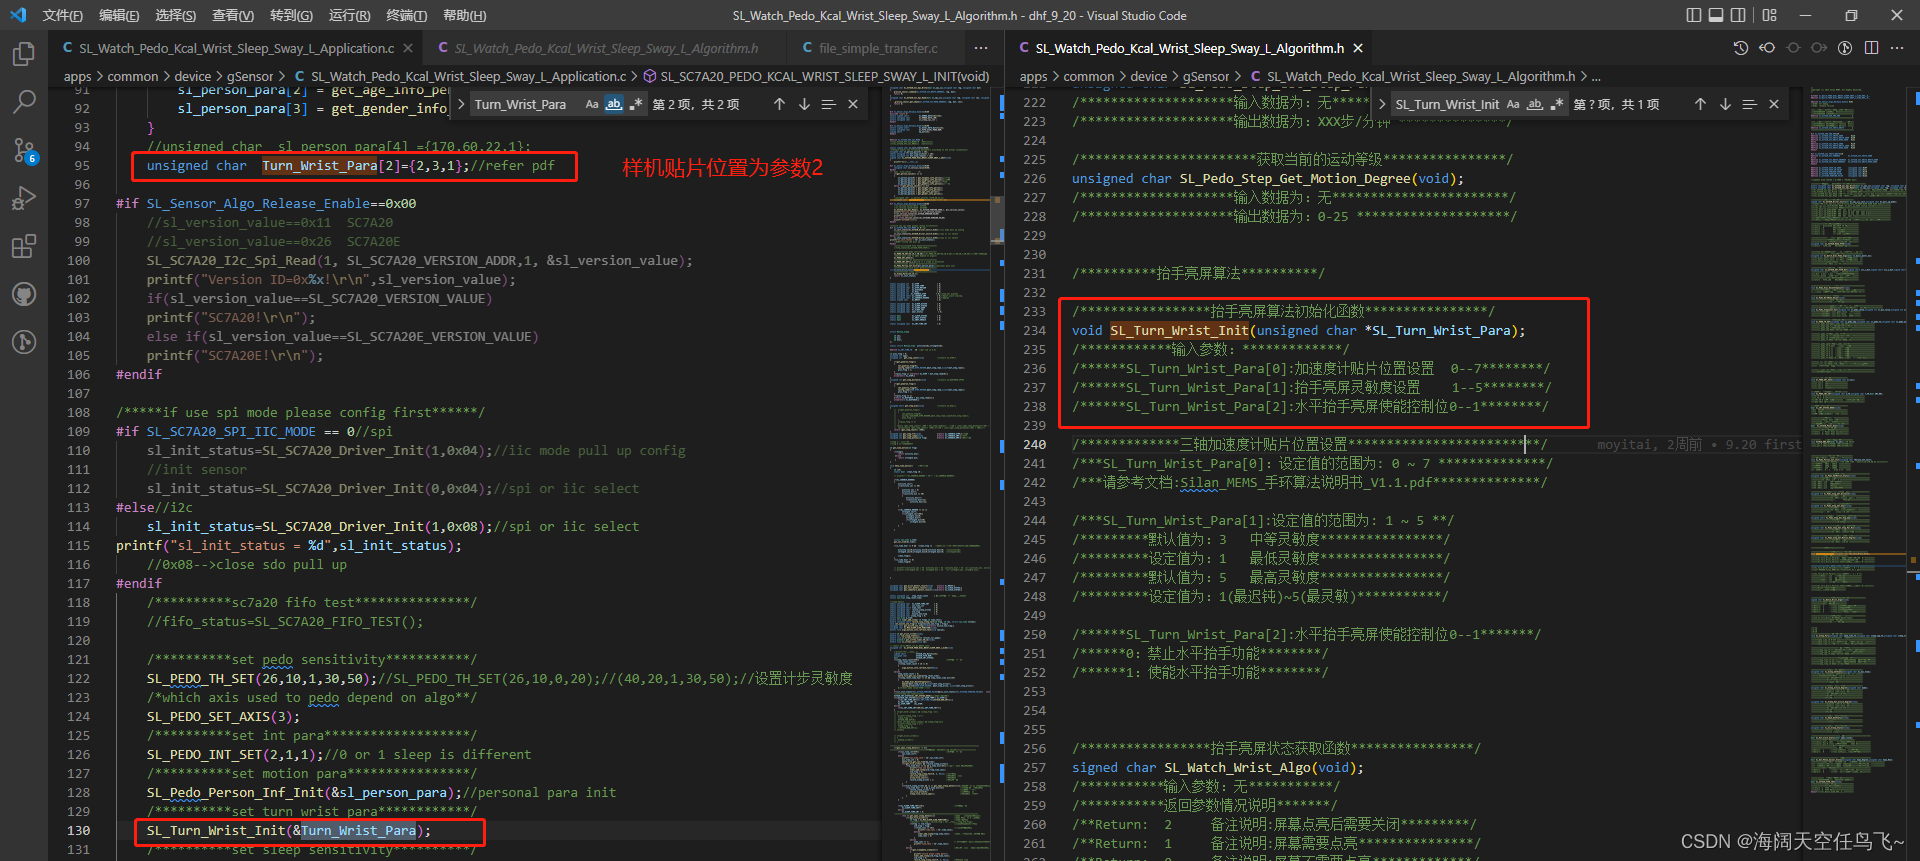
Task: Open the GitLens view in activity bar
Action: coord(24,342)
